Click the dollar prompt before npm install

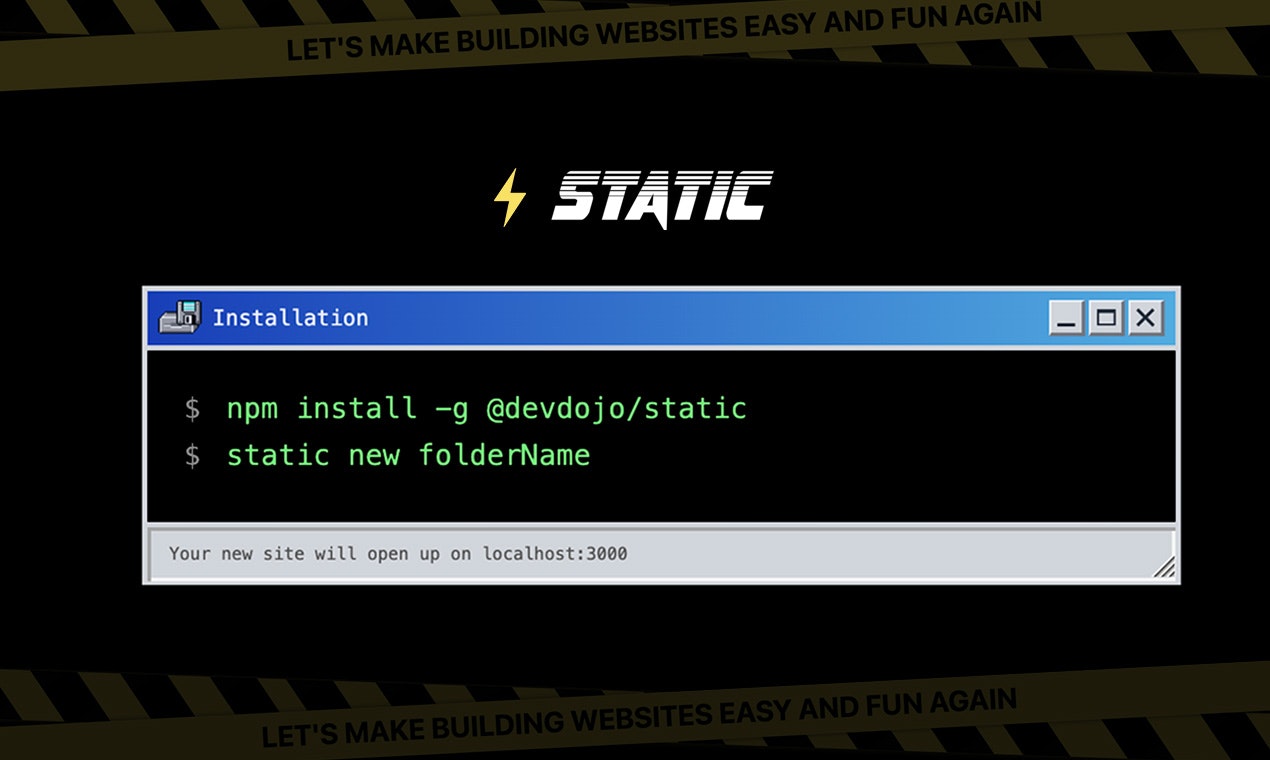[192, 409]
